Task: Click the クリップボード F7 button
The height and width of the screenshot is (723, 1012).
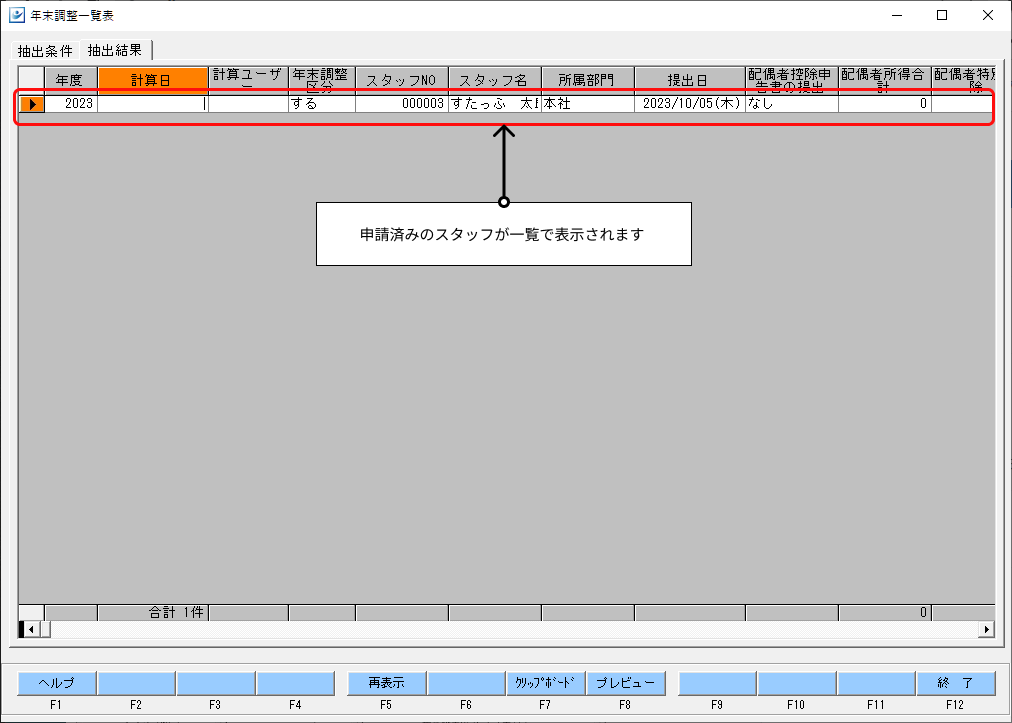Action: tap(545, 683)
